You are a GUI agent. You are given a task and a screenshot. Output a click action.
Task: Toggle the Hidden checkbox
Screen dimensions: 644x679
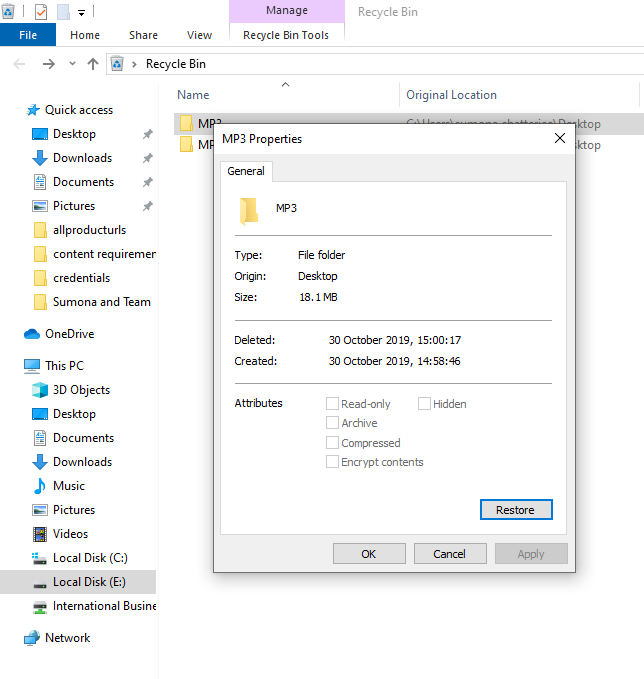point(424,404)
